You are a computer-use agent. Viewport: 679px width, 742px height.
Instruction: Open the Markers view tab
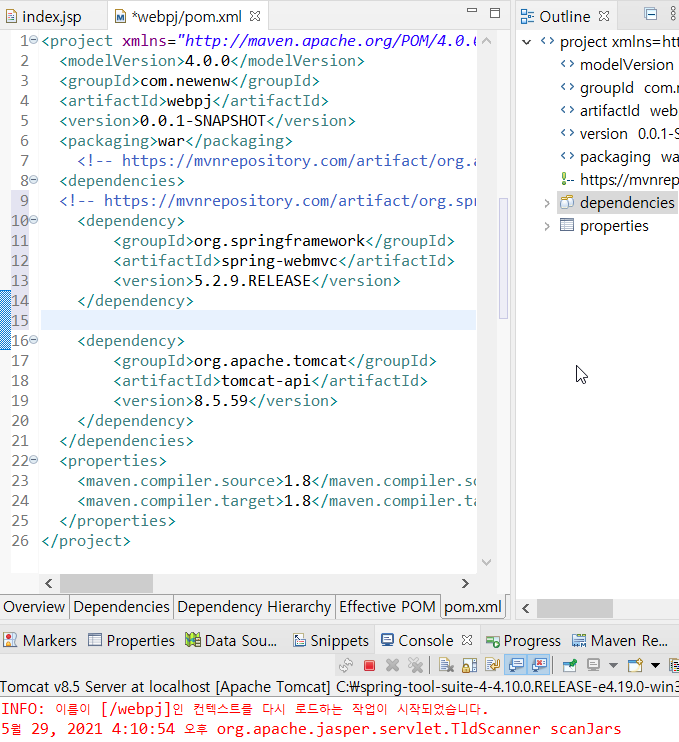point(40,641)
